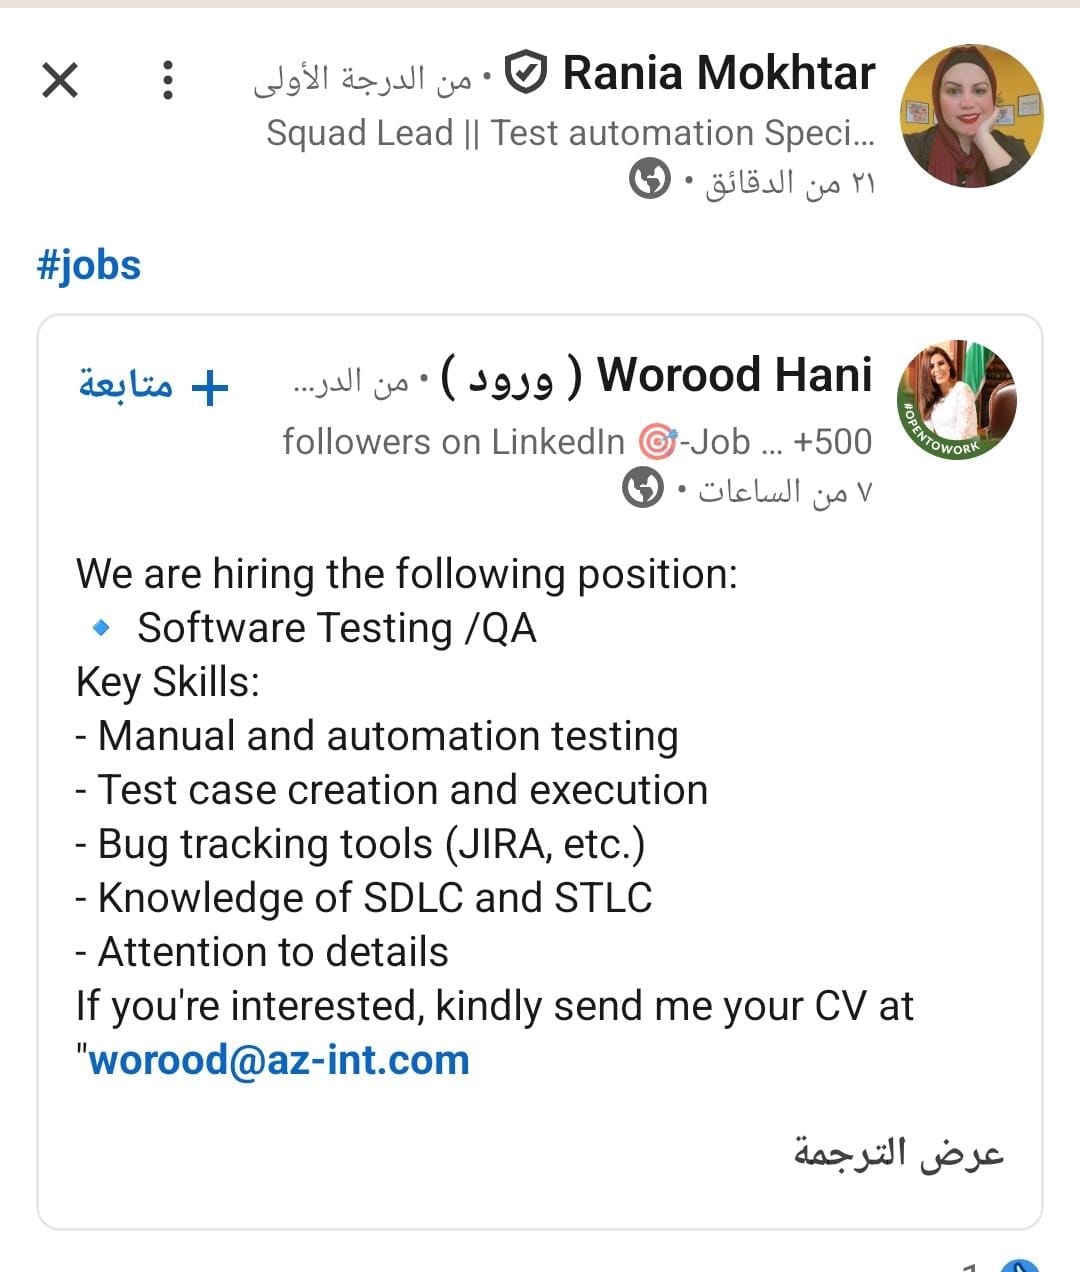Viewport: 1080px width, 1272px height.
Task: Expand the truncated Squad Lead headline text
Action: point(570,133)
